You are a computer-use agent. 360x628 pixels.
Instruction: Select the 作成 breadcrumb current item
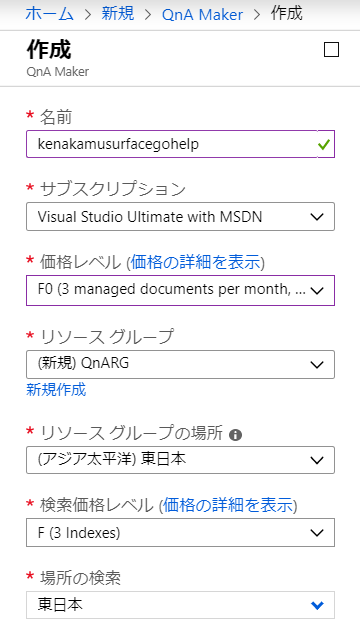click(x=287, y=14)
